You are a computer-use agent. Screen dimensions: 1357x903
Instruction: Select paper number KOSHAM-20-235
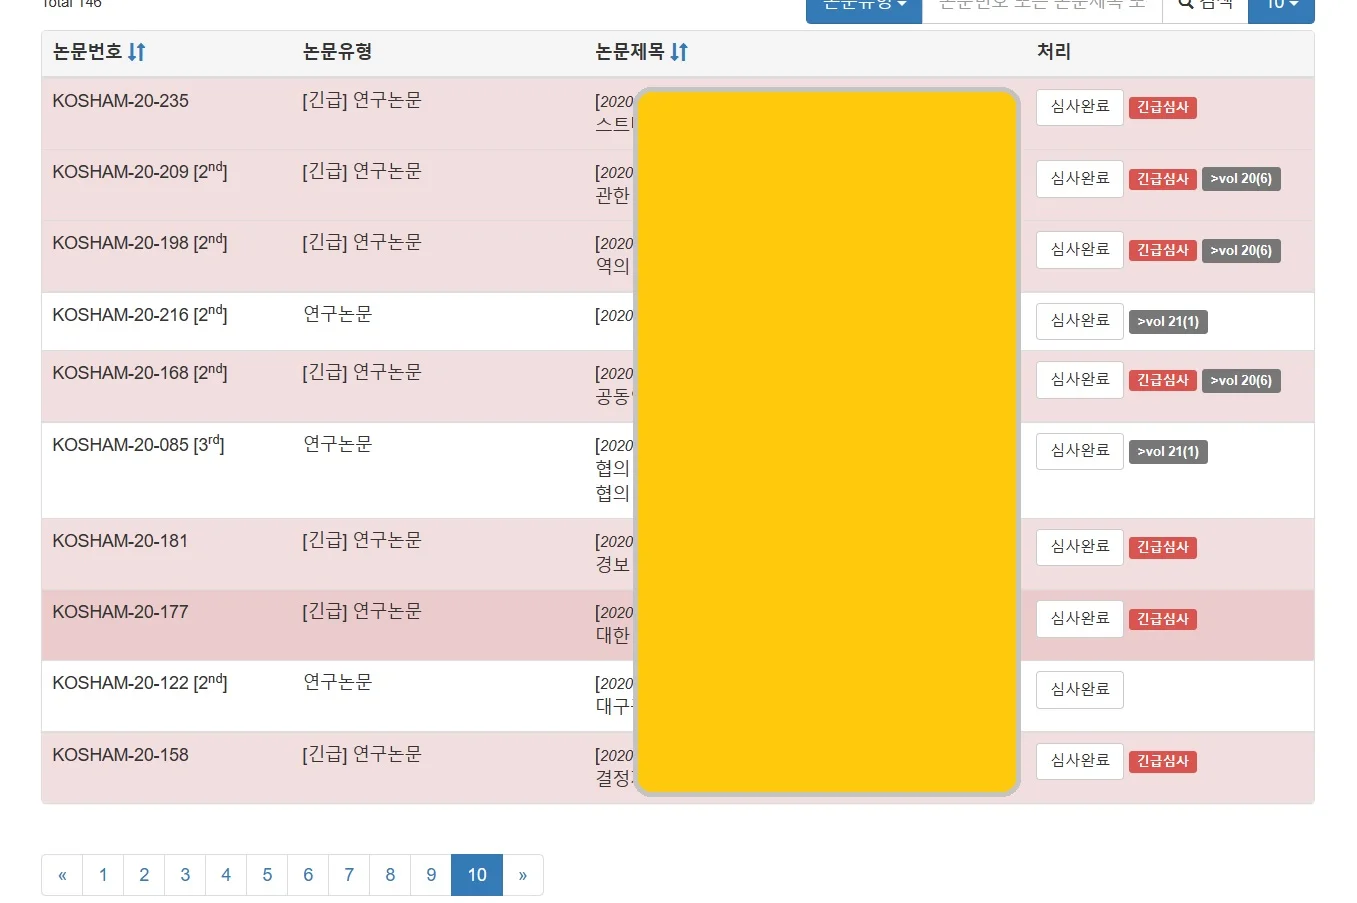point(120,101)
